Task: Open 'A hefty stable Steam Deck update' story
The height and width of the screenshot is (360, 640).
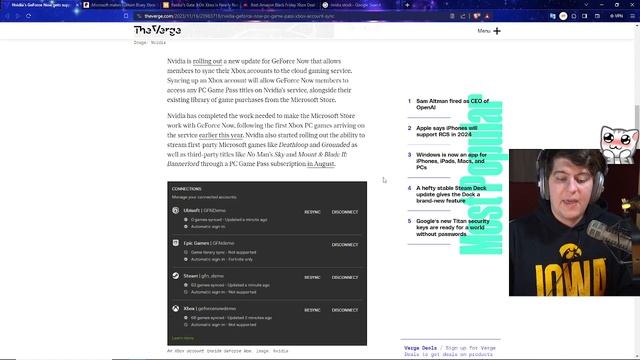Action: [451, 194]
